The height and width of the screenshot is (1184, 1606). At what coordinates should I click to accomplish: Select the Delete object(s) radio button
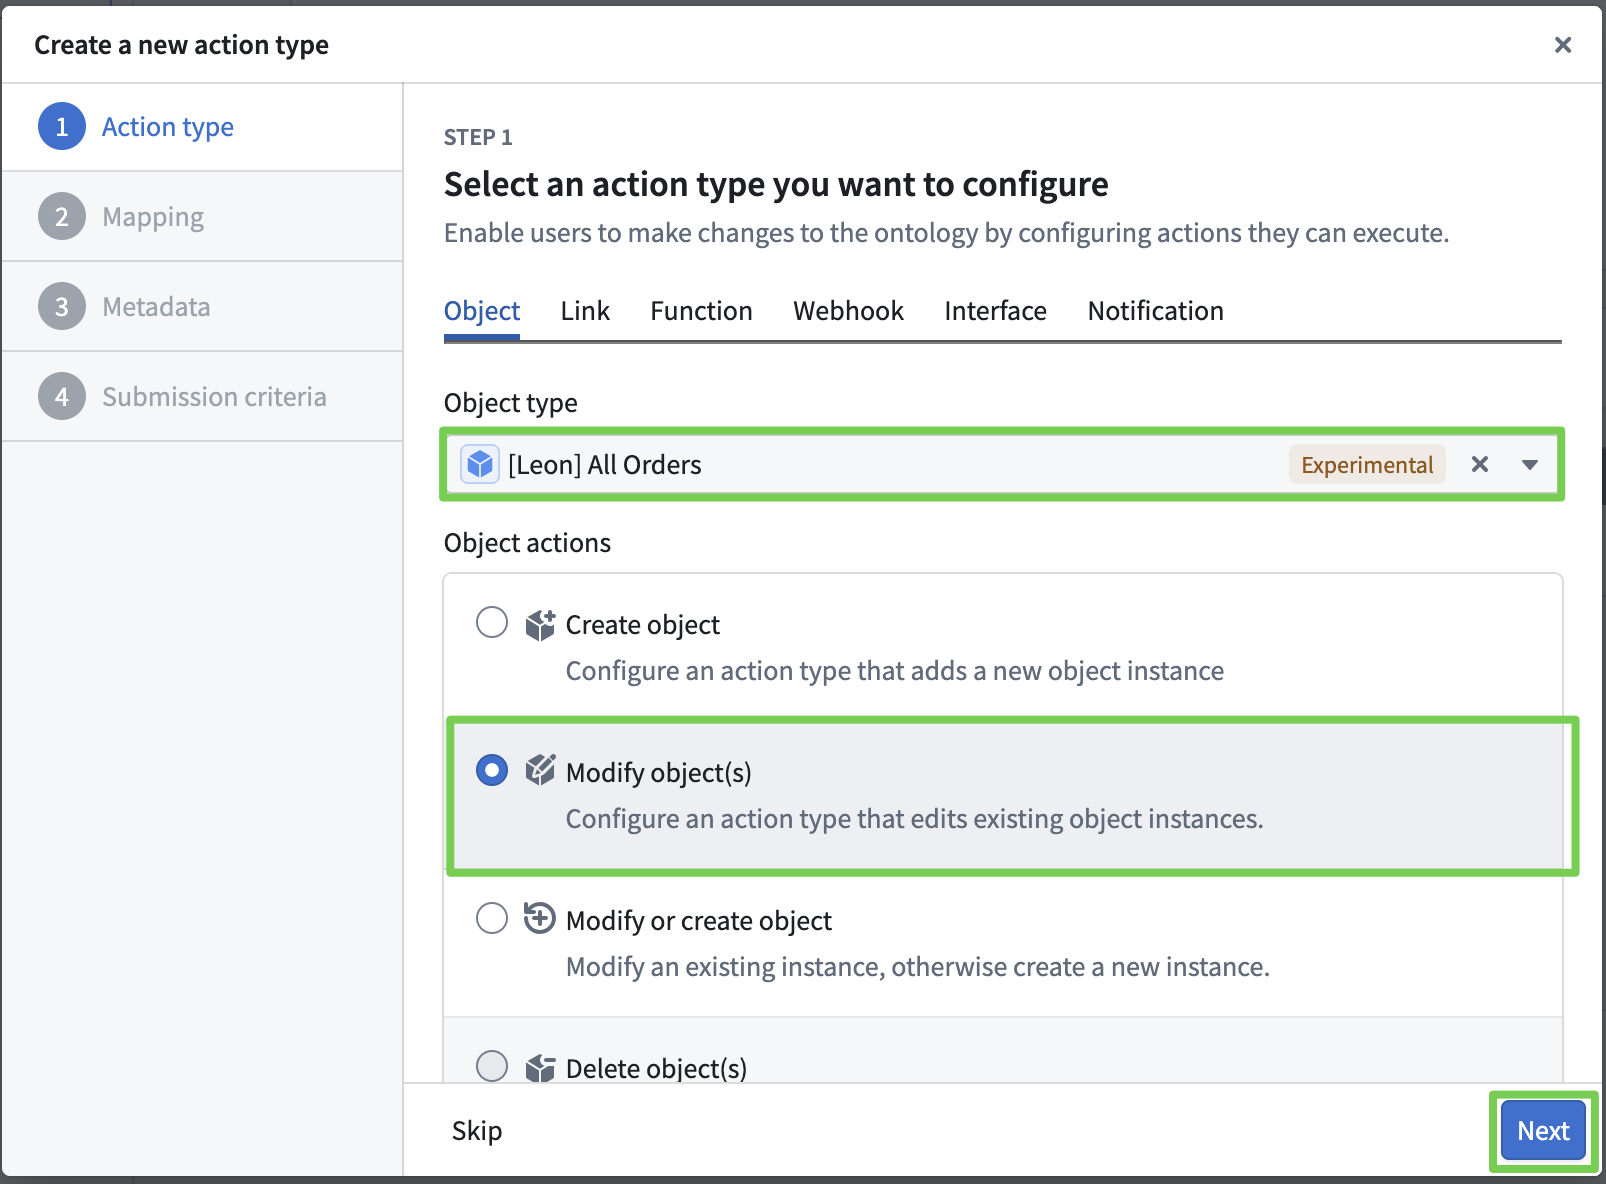[x=492, y=1066]
